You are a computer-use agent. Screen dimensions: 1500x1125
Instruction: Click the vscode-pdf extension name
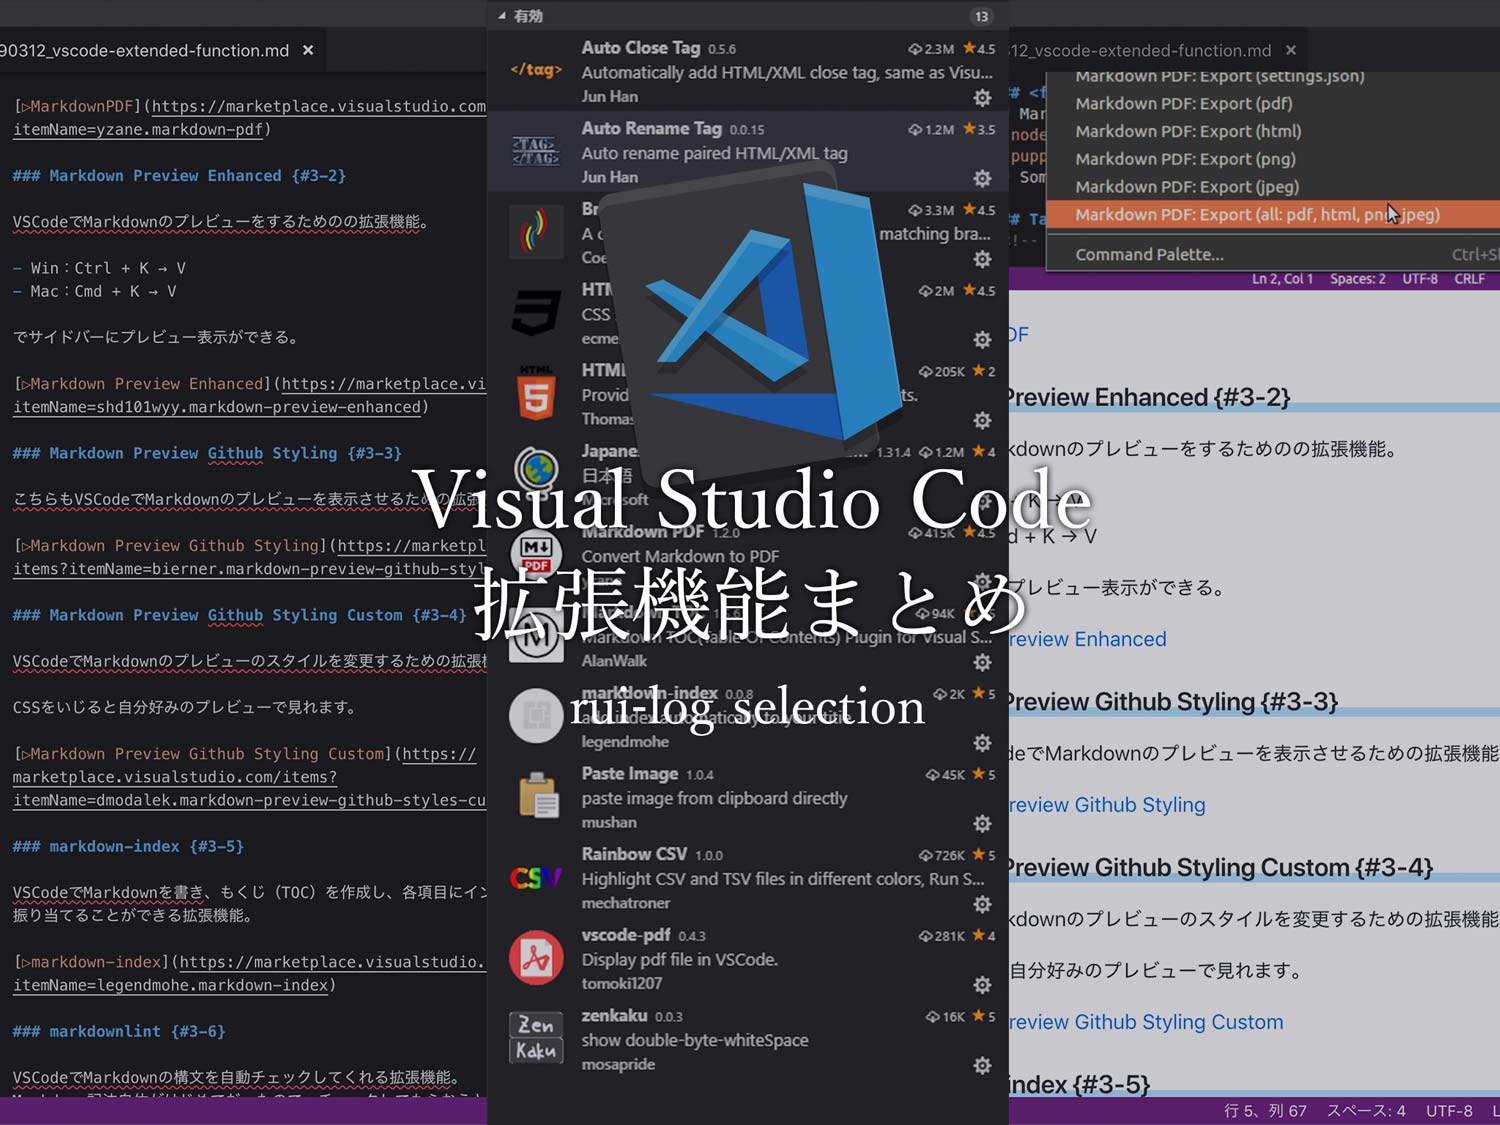(x=626, y=935)
